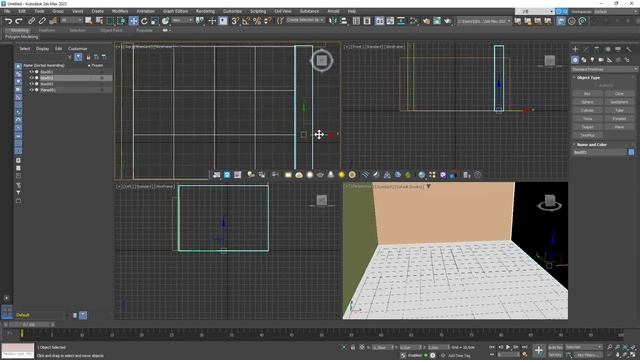Open the scene explorer Display menu
Viewport: 640px width, 360px height.
42,49
